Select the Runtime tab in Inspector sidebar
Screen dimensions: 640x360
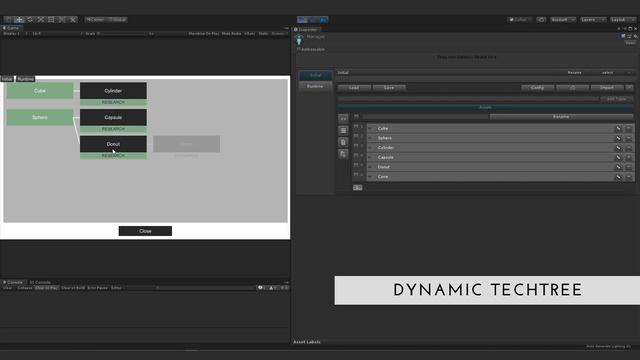click(316, 87)
